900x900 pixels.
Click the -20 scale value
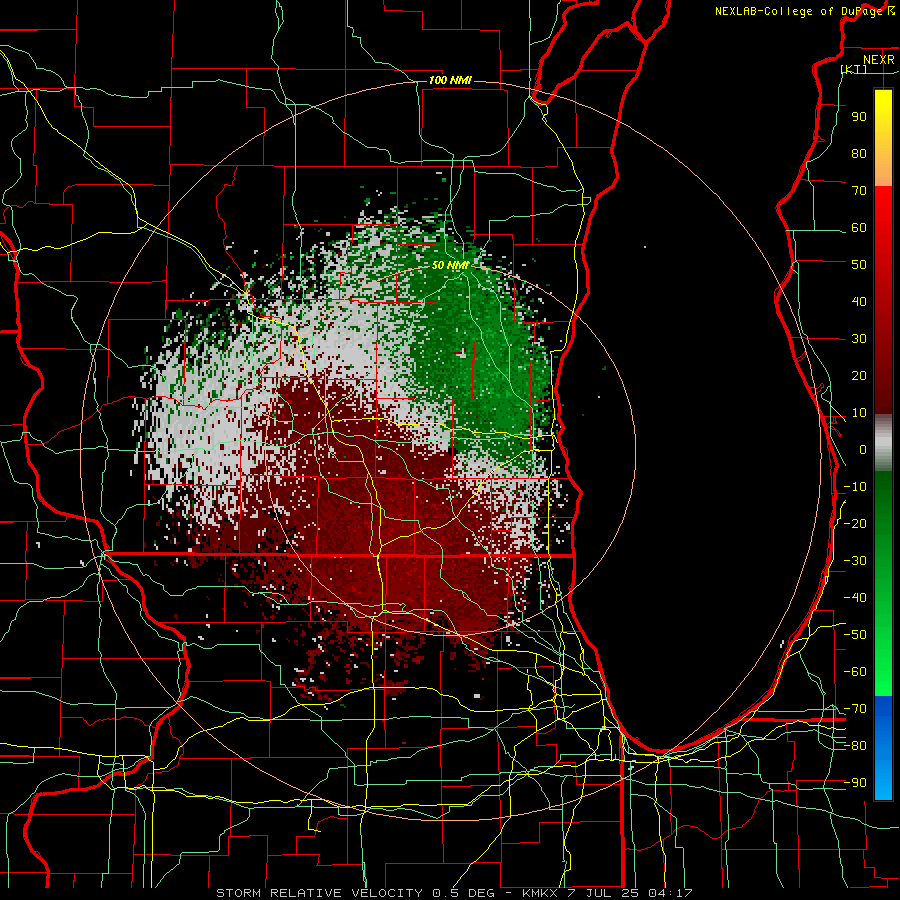coord(855,523)
